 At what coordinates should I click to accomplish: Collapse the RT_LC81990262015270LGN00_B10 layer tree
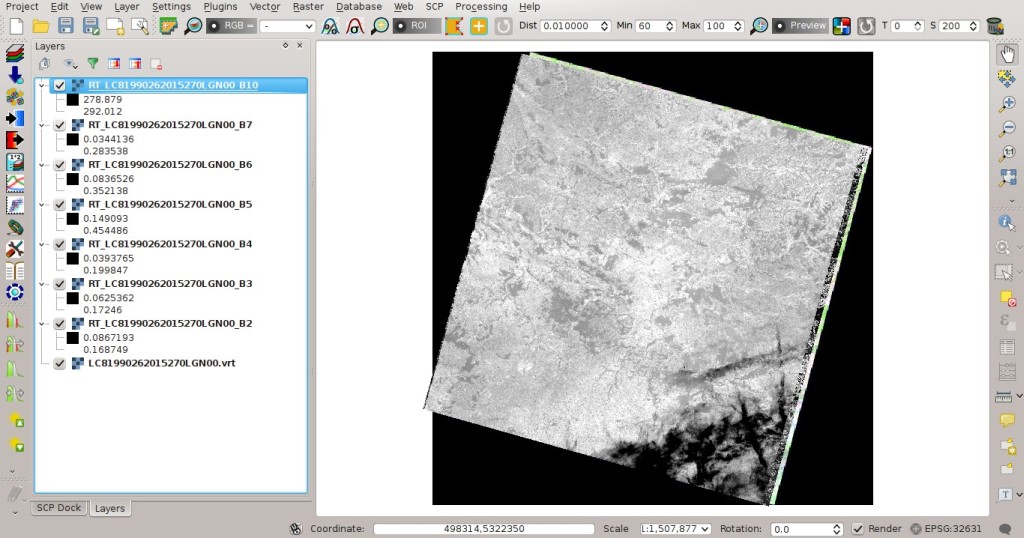pyautogui.click(x=42, y=85)
